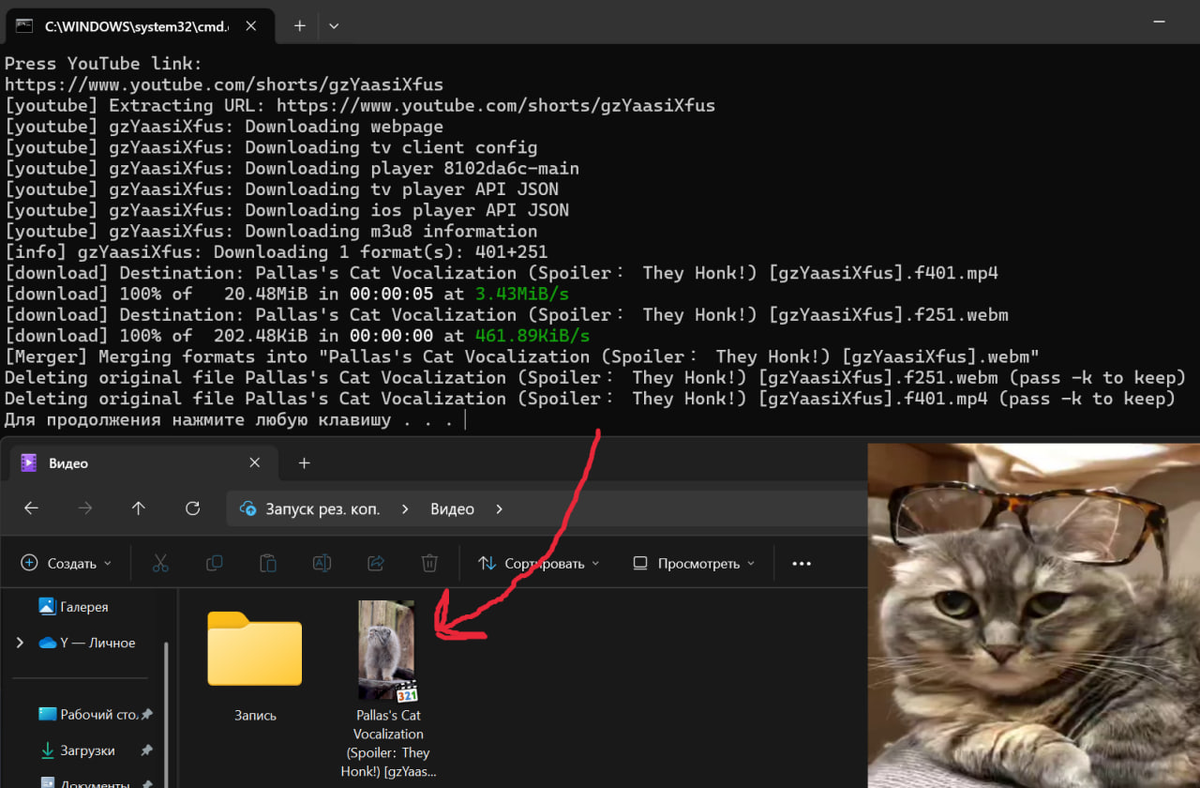Open the Просмотреть view menu
Viewport: 1200px width, 788px height.
pyautogui.click(x=693, y=564)
